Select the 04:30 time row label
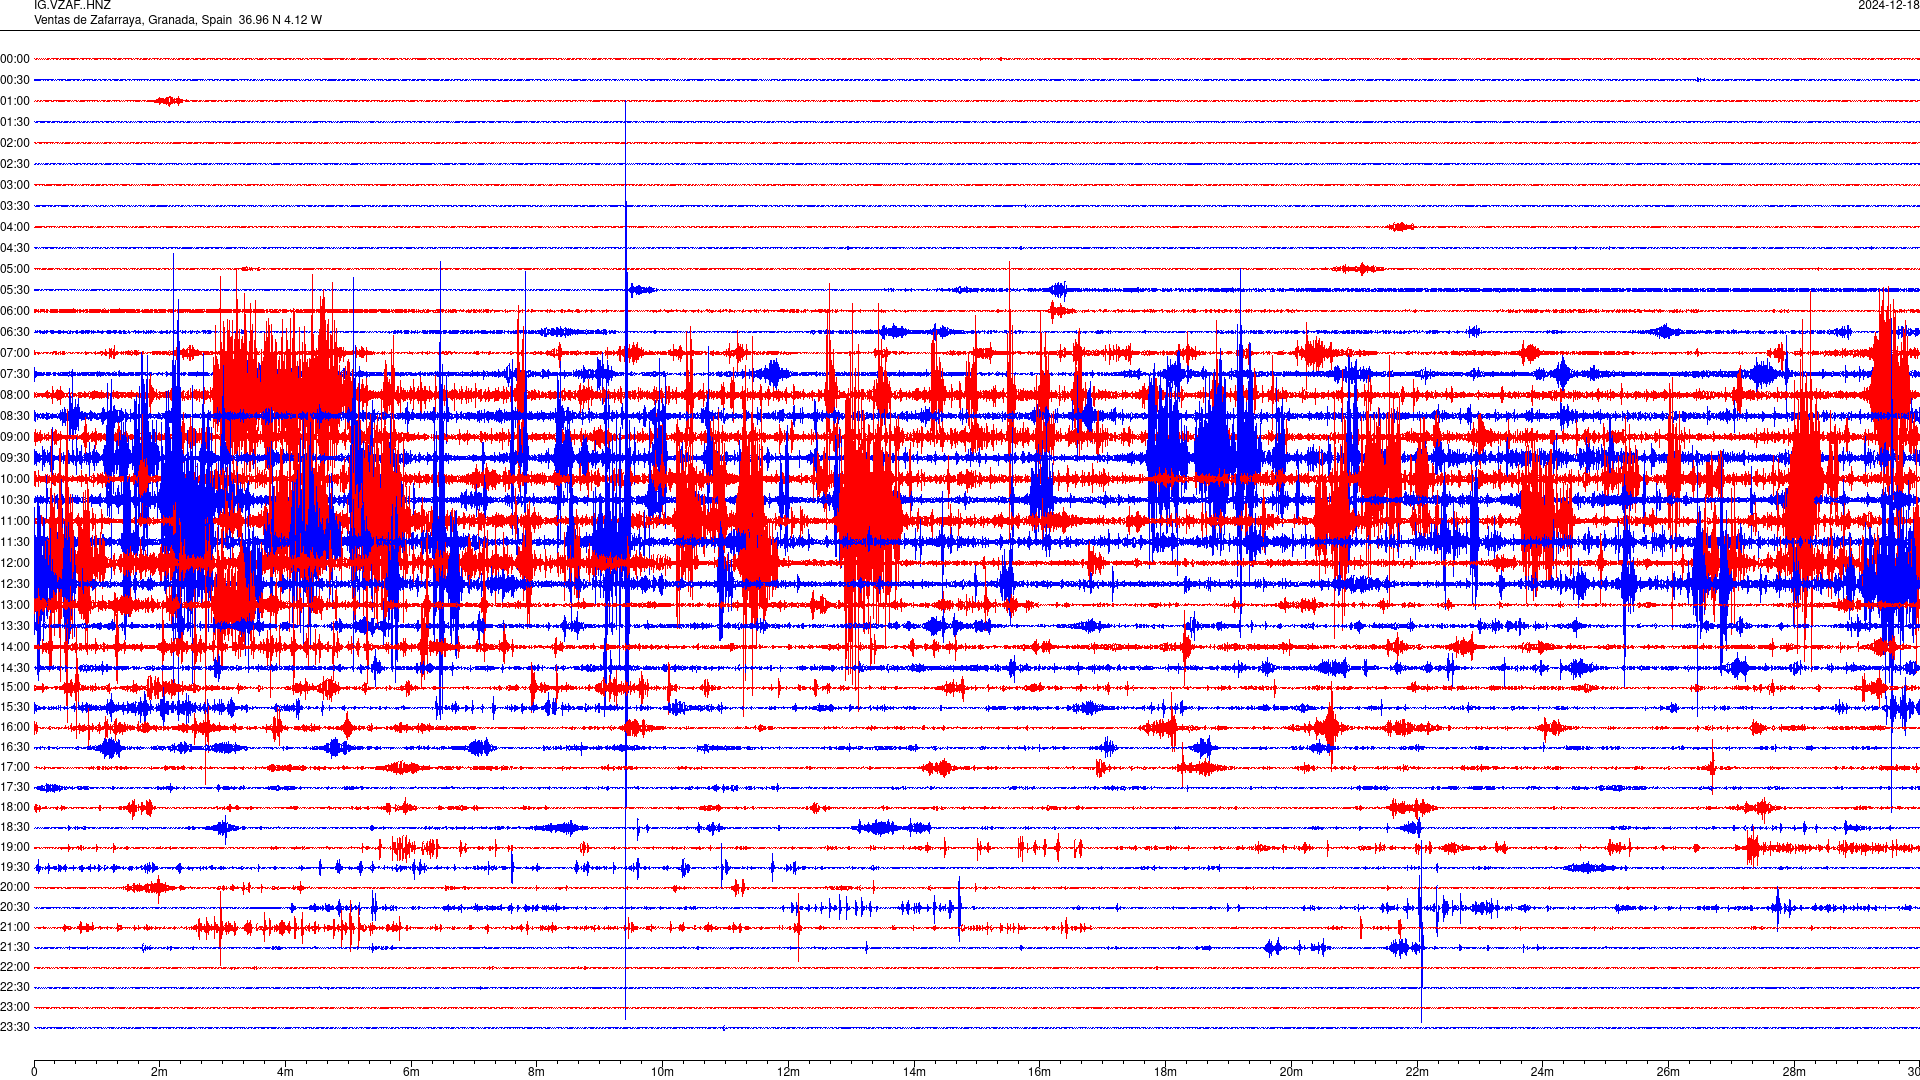 point(15,248)
